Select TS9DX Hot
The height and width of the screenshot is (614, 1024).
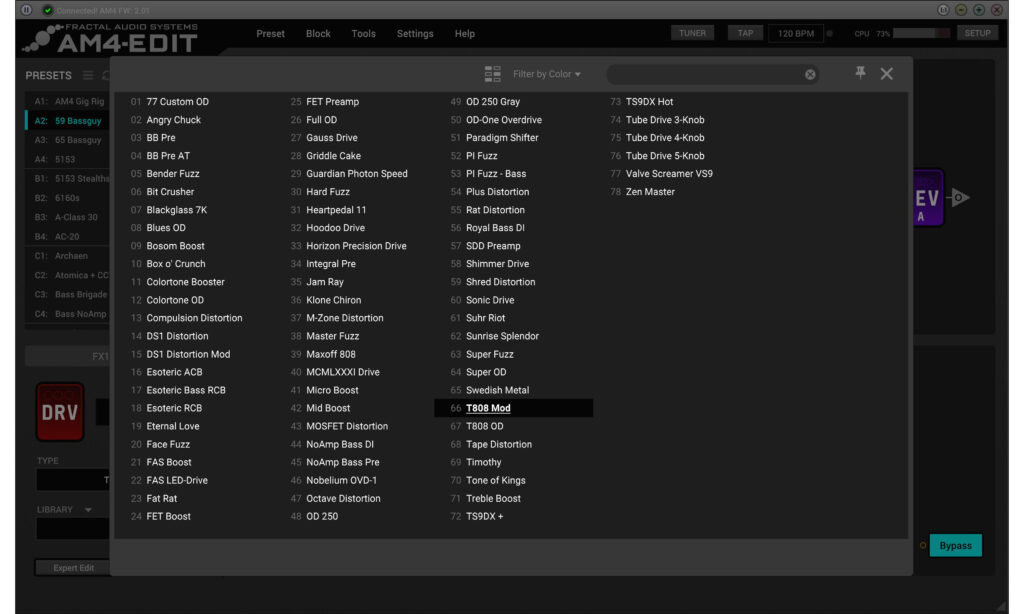click(649, 102)
